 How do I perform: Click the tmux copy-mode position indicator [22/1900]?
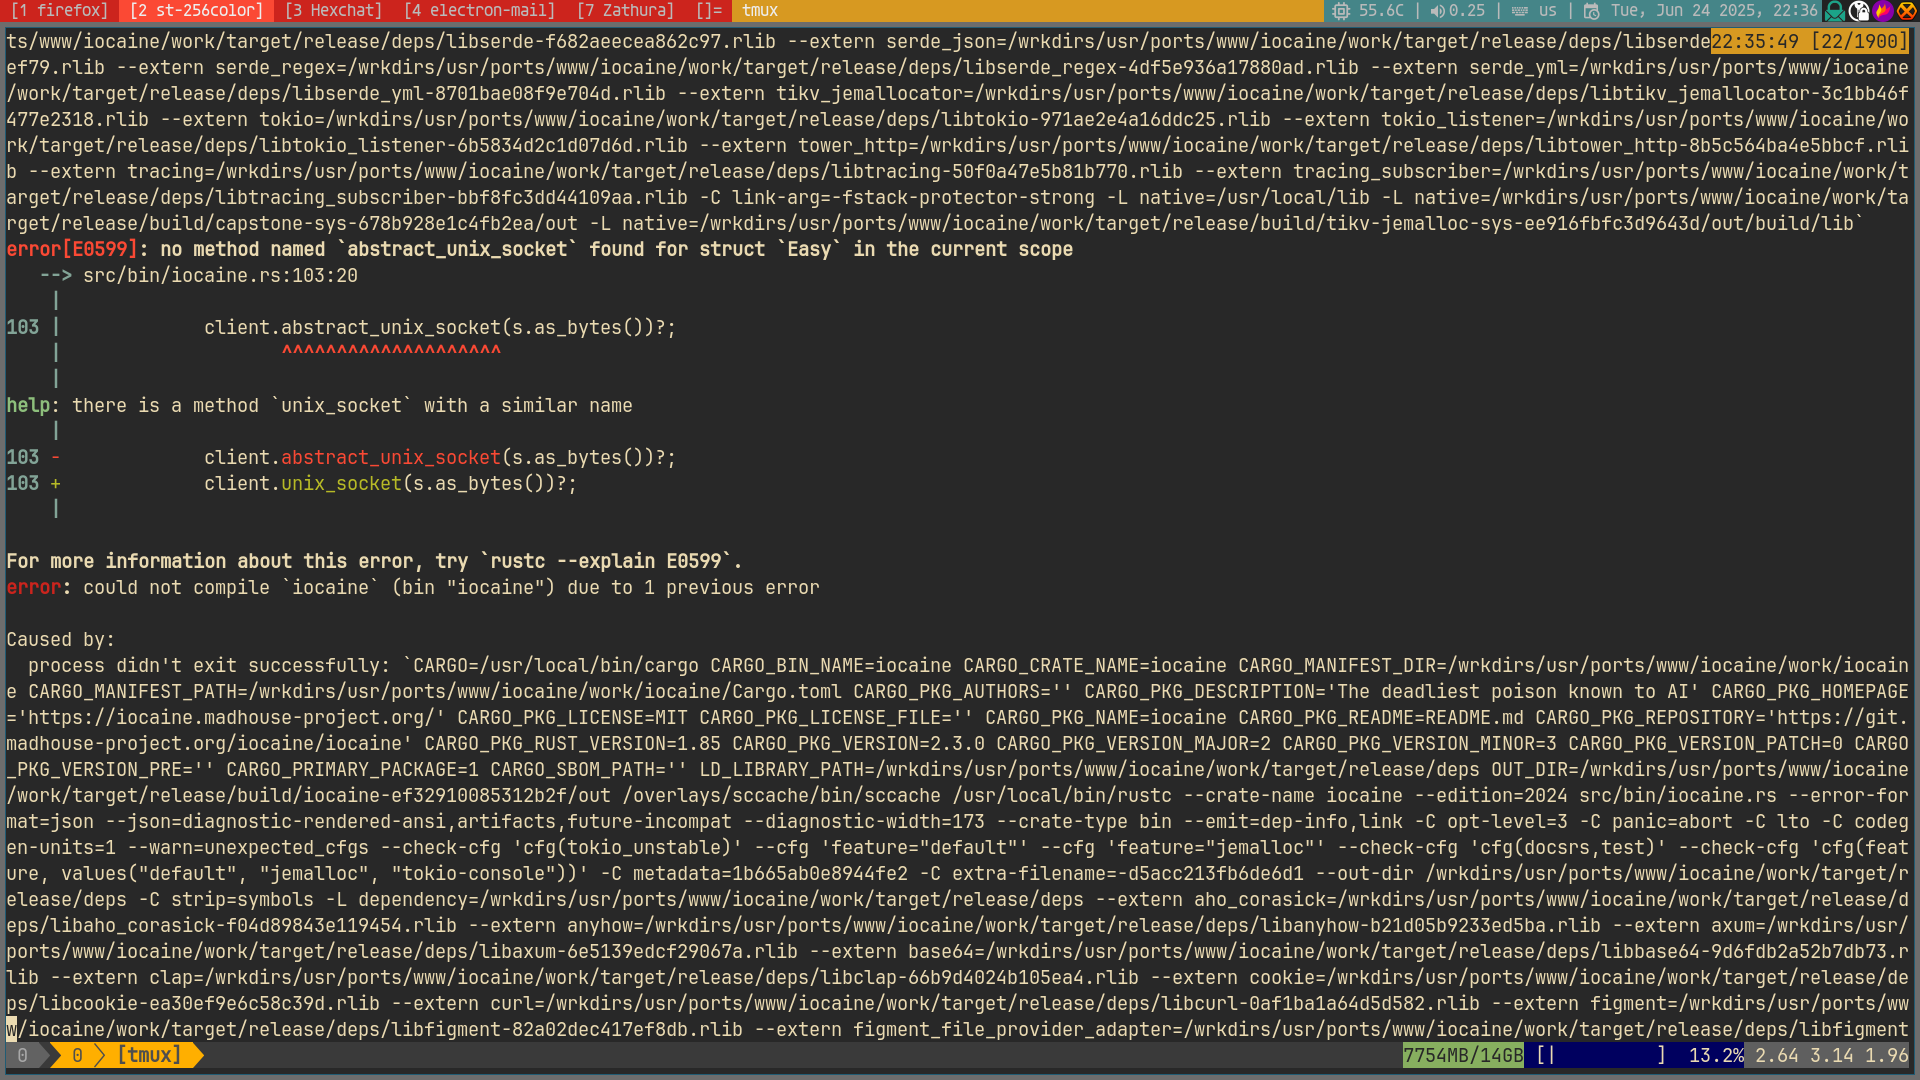(1859, 42)
